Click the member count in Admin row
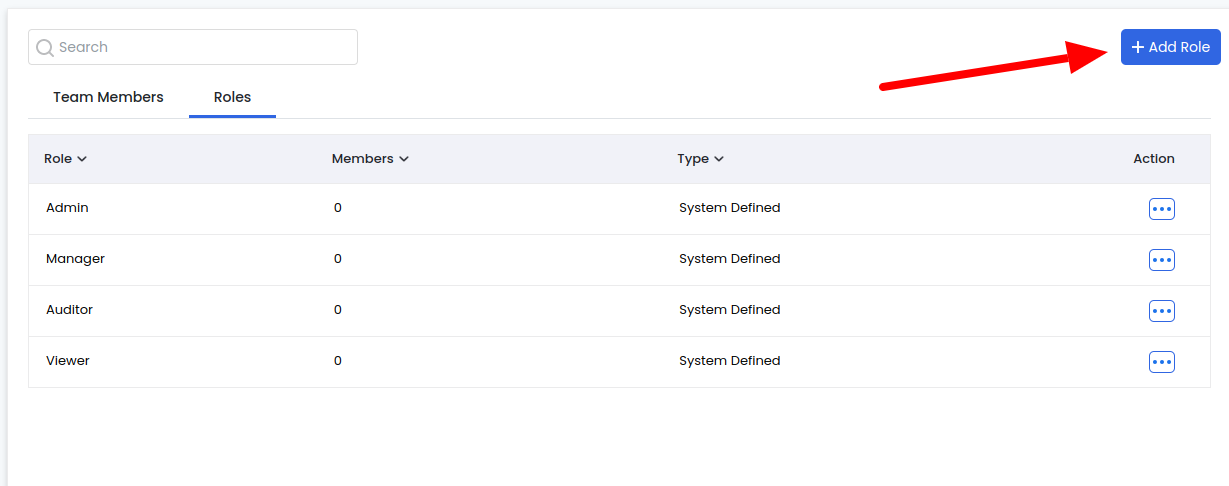 (x=338, y=208)
